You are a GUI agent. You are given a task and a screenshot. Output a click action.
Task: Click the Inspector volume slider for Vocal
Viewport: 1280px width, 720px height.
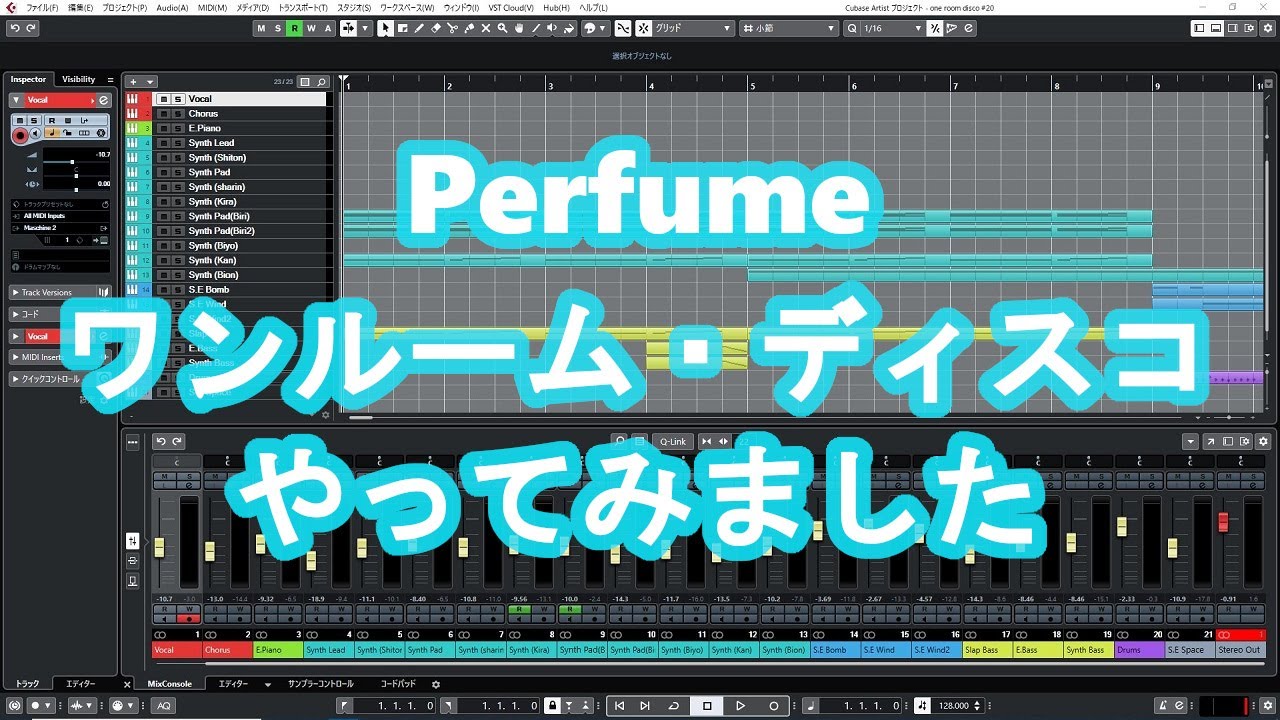click(76, 161)
